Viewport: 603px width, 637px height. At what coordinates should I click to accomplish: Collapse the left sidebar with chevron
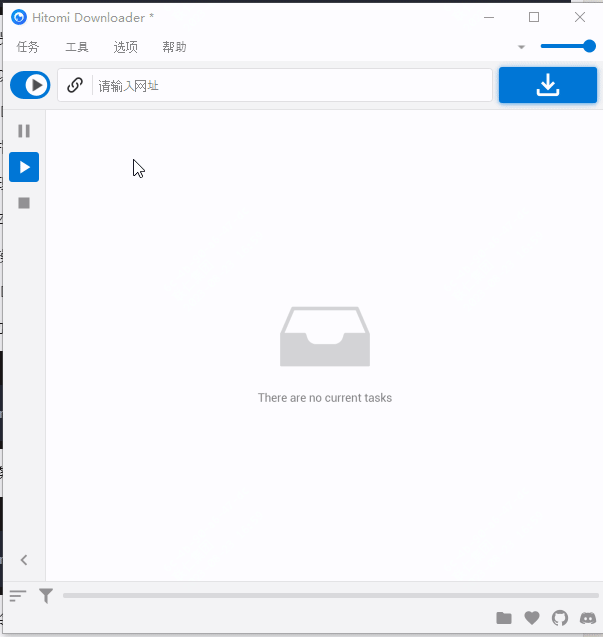[24, 561]
